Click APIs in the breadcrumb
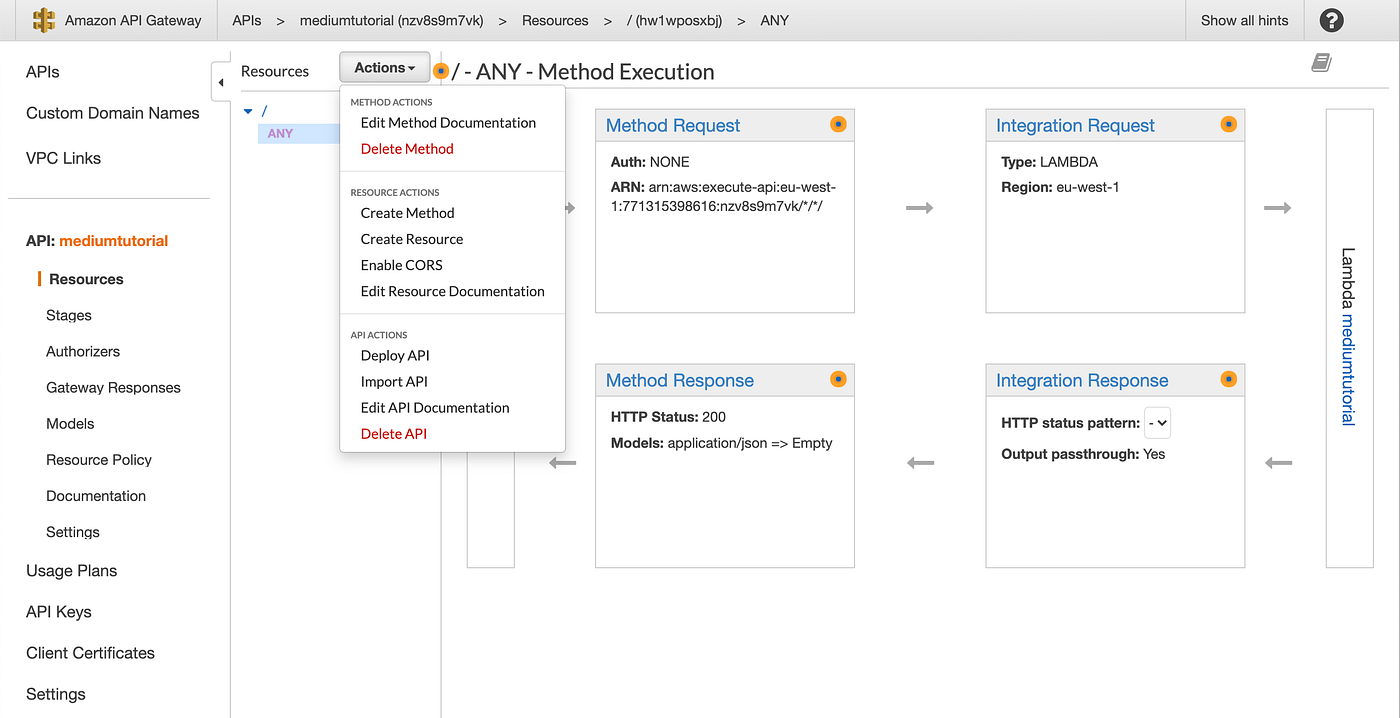Image resolution: width=1400 pixels, height=718 pixels. pos(248,20)
